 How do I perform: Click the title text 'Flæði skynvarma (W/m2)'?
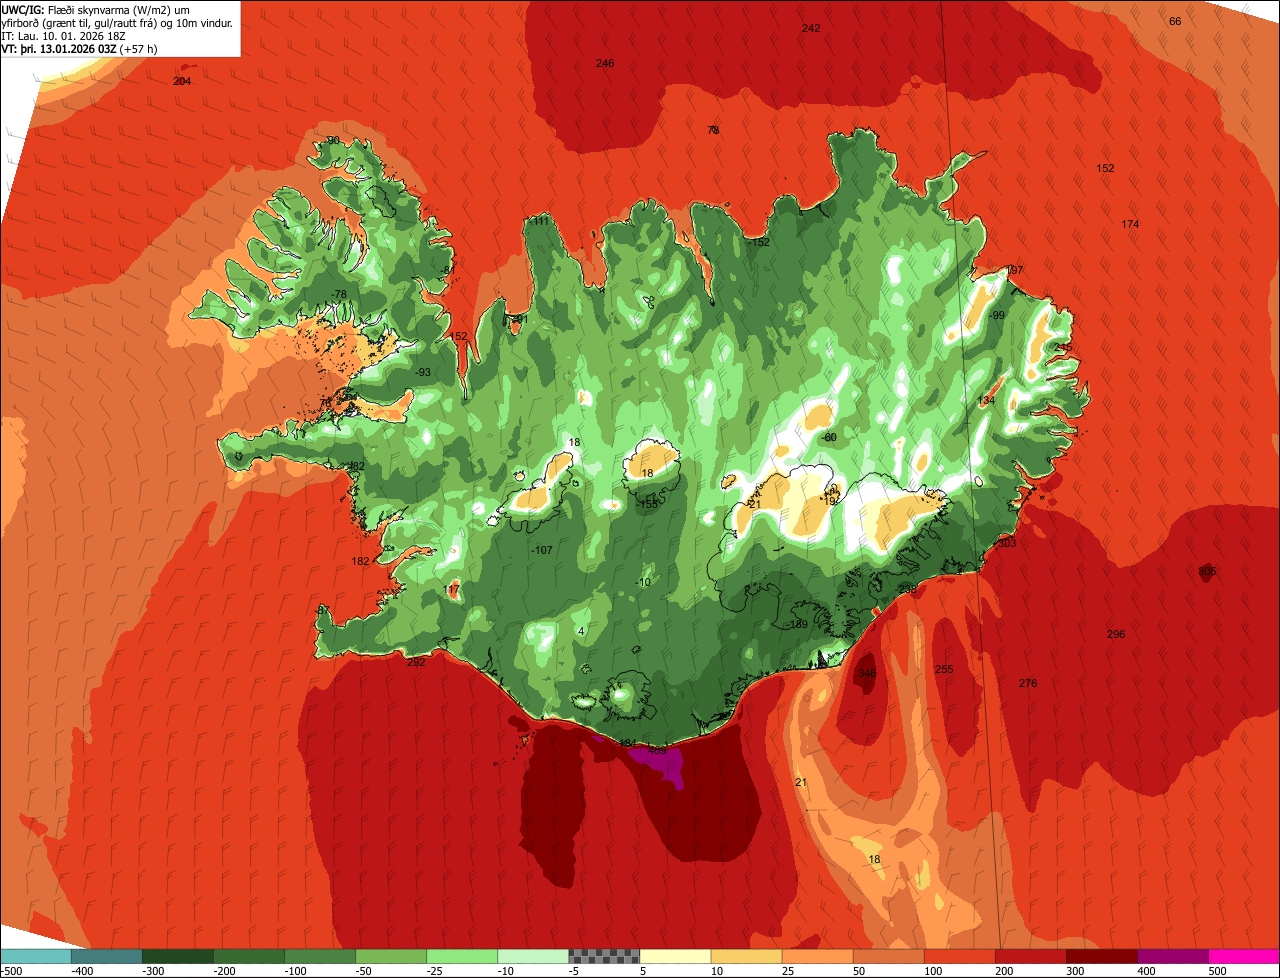(x=108, y=10)
